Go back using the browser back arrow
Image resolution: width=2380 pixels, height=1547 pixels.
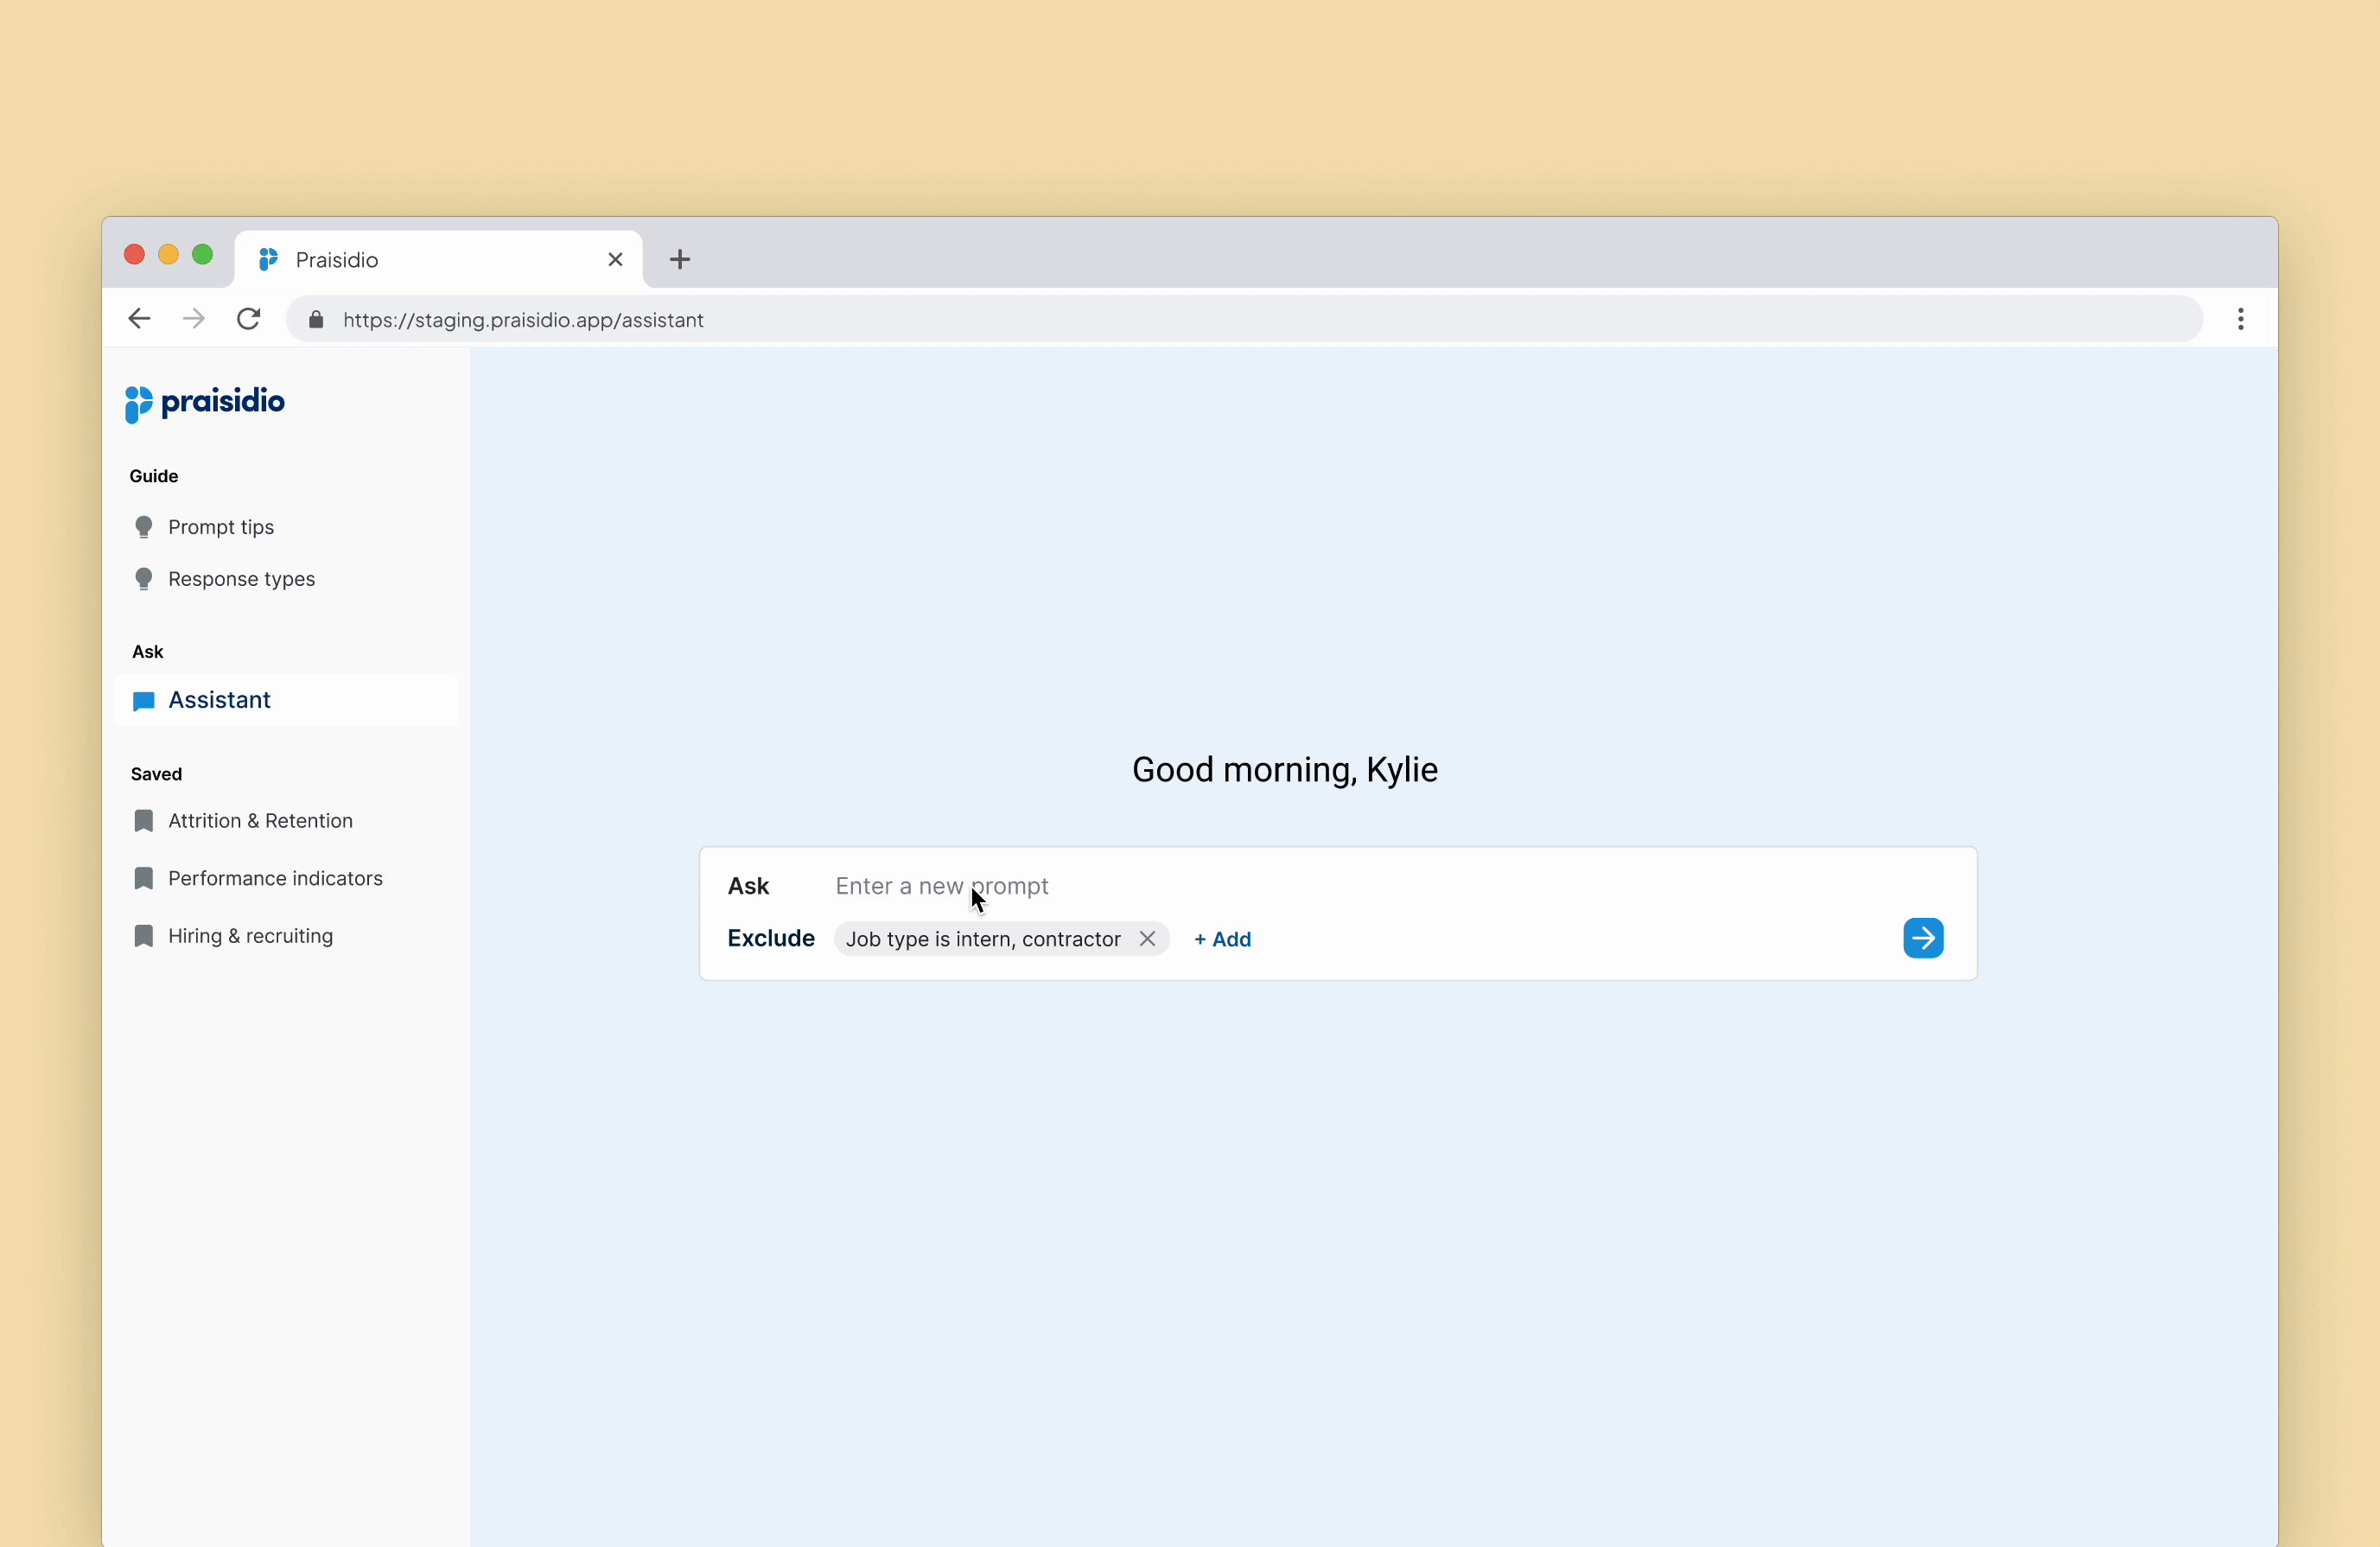pos(139,319)
